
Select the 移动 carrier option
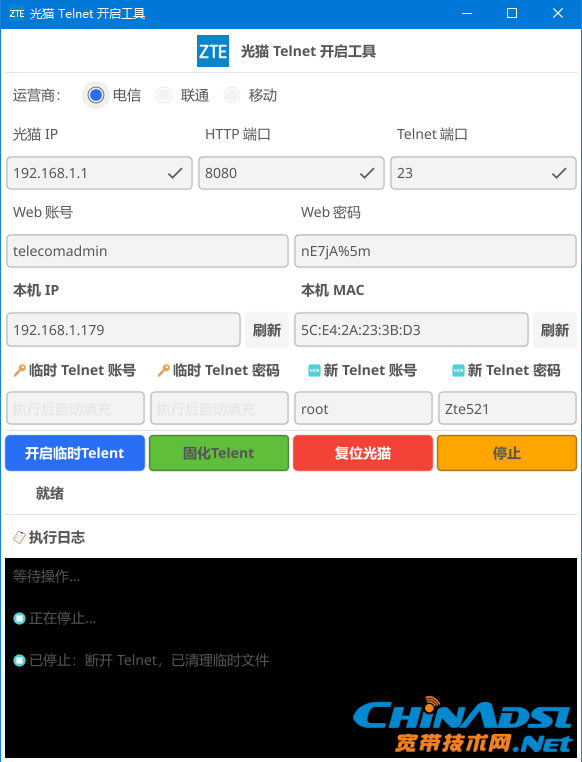pyautogui.click(x=232, y=95)
